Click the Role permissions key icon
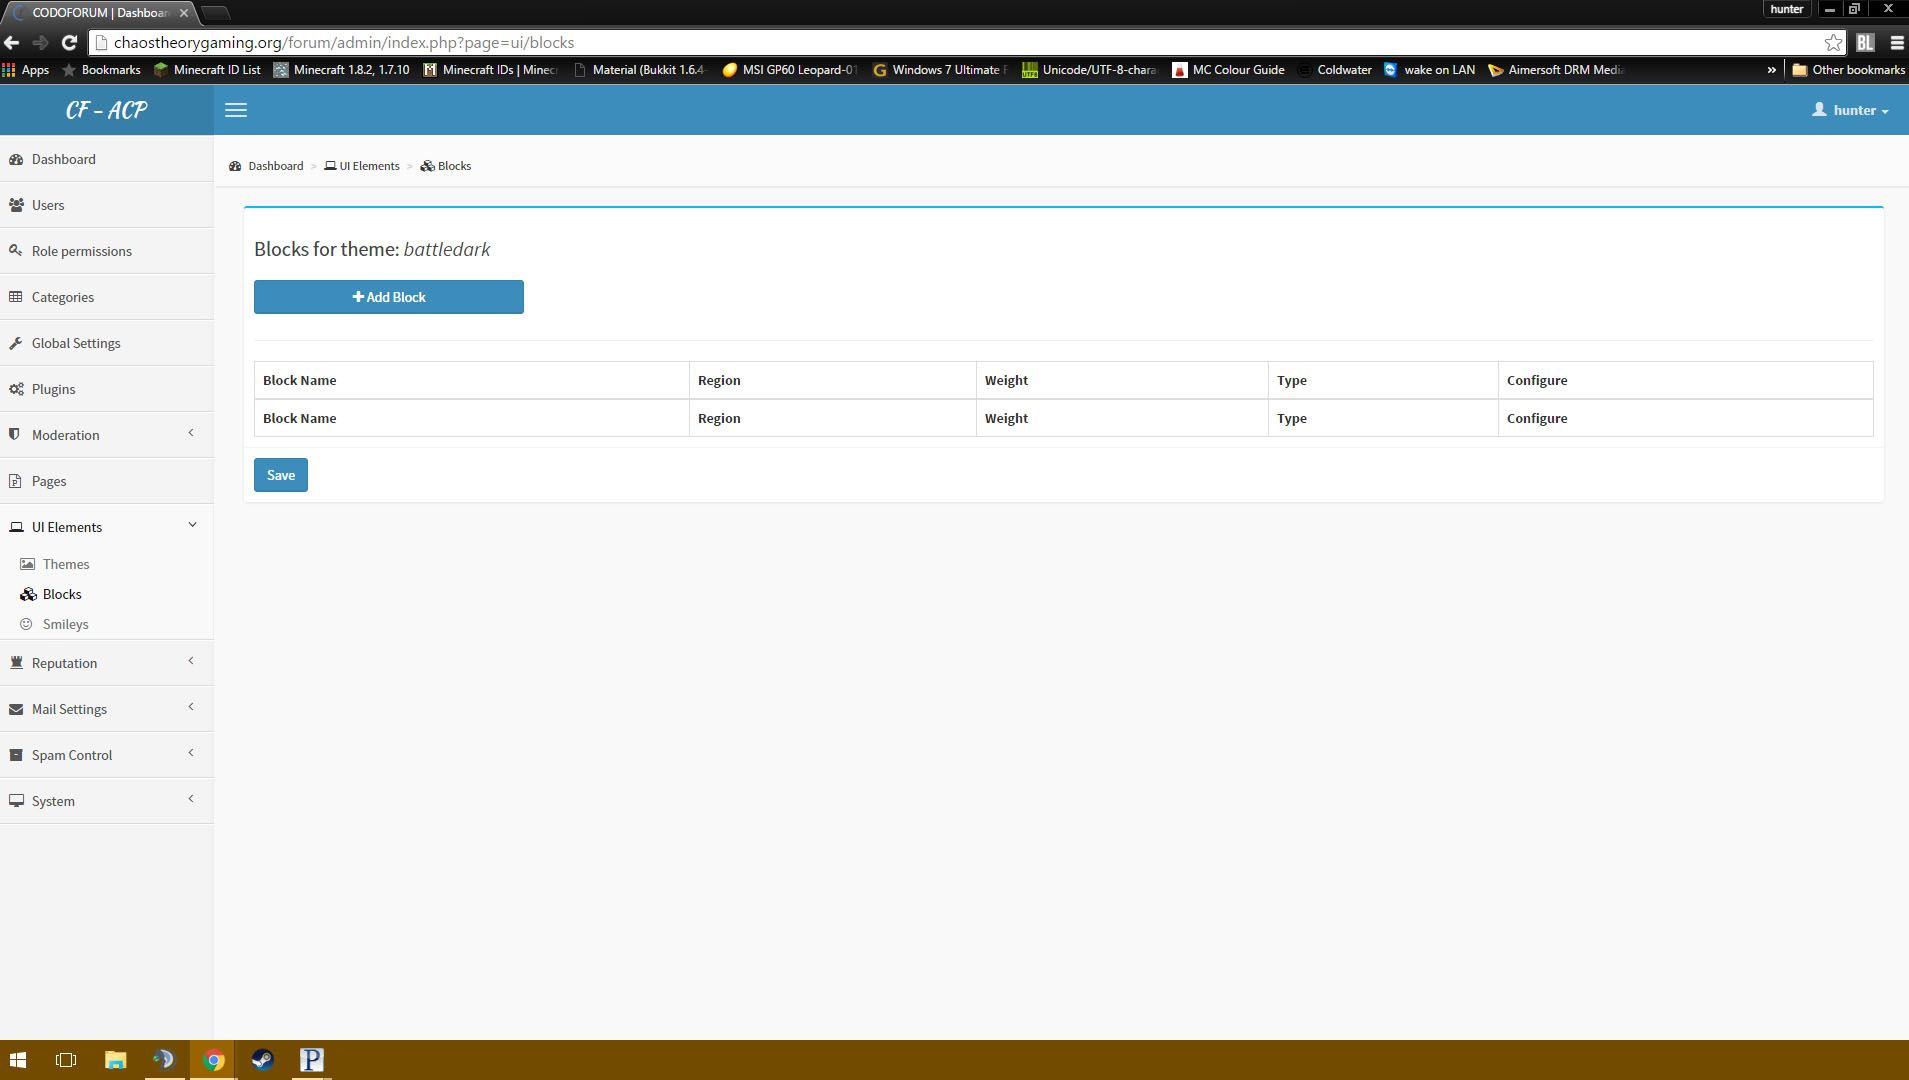The width and height of the screenshot is (1909, 1080). (x=16, y=251)
